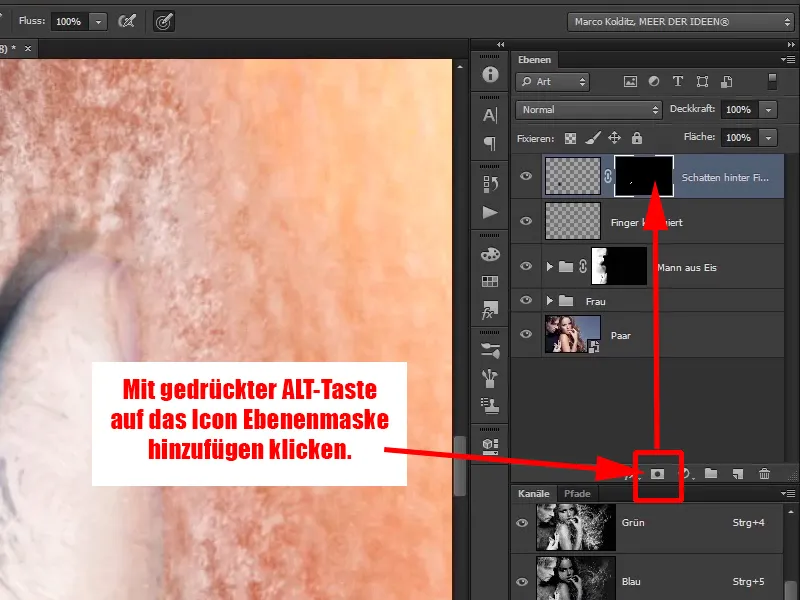Screen dimensions: 800x600
Task: Open the Paragraph panel icon
Action: pyautogui.click(x=490, y=143)
